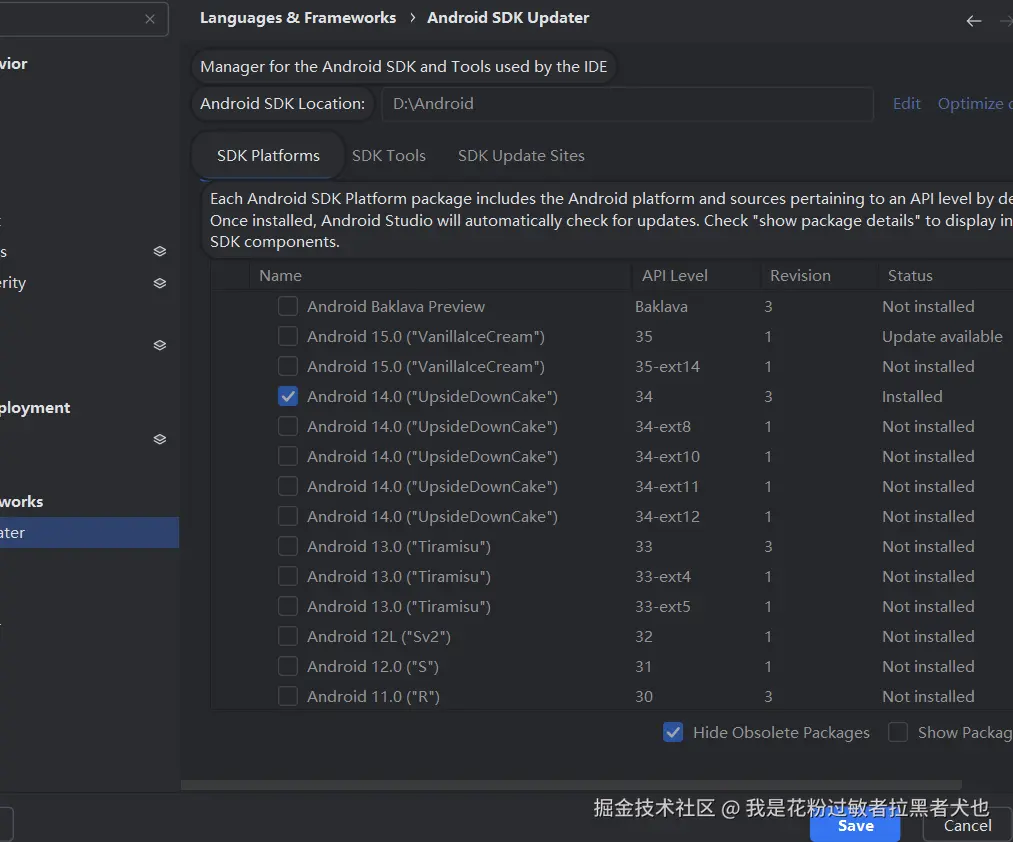1013x842 pixels.
Task: Sort by Name column header
Action: click(x=439, y=276)
